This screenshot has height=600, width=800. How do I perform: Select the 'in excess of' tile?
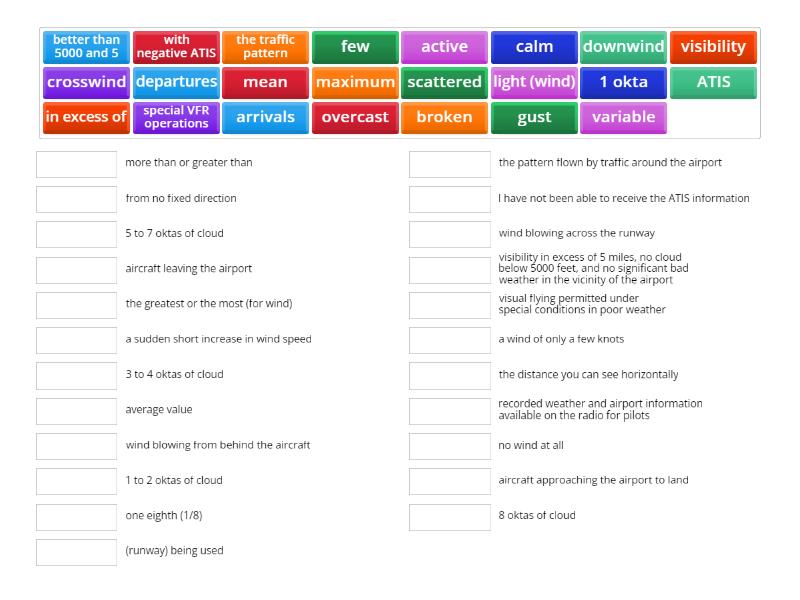(86, 117)
